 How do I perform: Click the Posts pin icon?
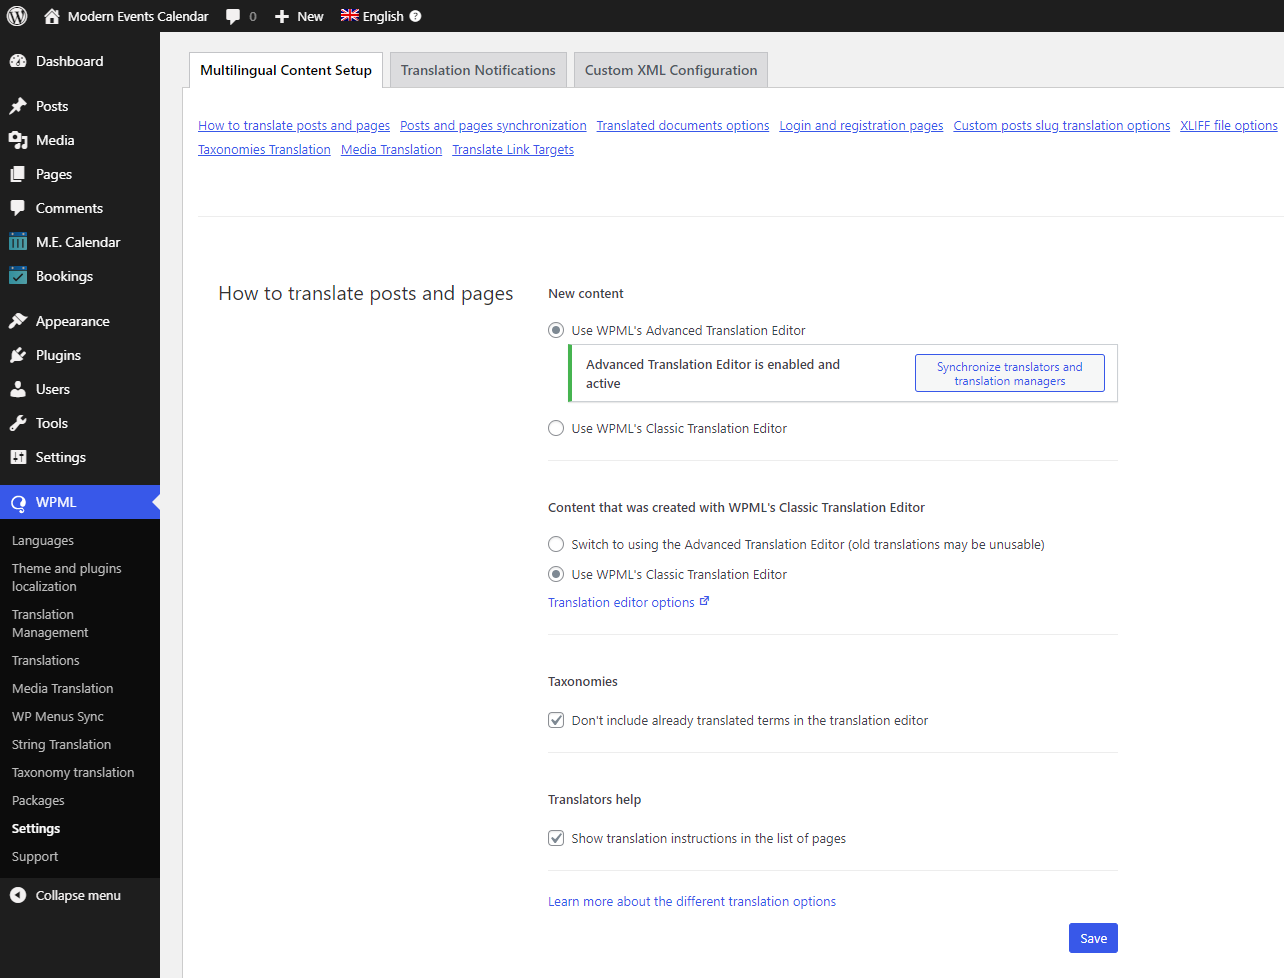pos(18,106)
